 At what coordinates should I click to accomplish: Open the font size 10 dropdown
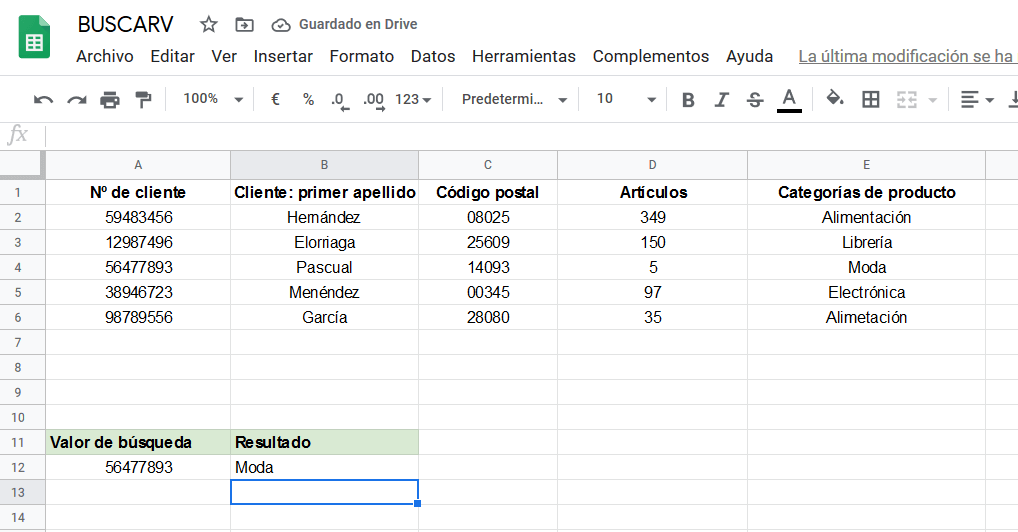tap(626, 99)
